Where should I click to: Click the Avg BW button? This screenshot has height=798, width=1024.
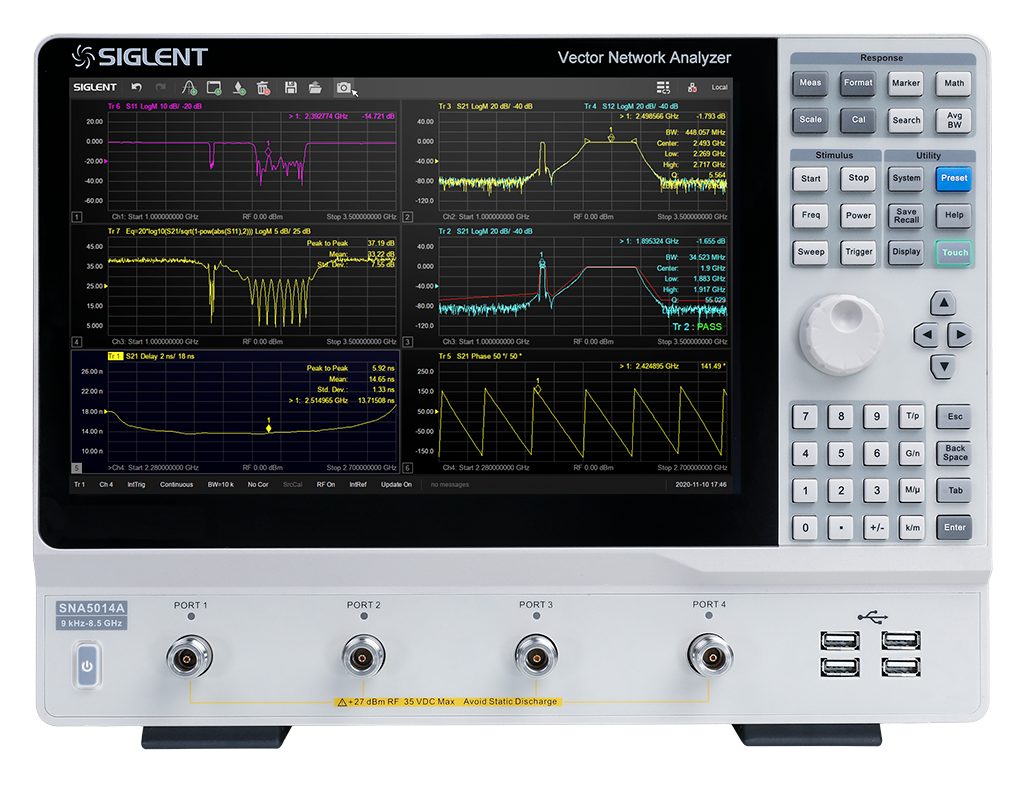[x=954, y=120]
